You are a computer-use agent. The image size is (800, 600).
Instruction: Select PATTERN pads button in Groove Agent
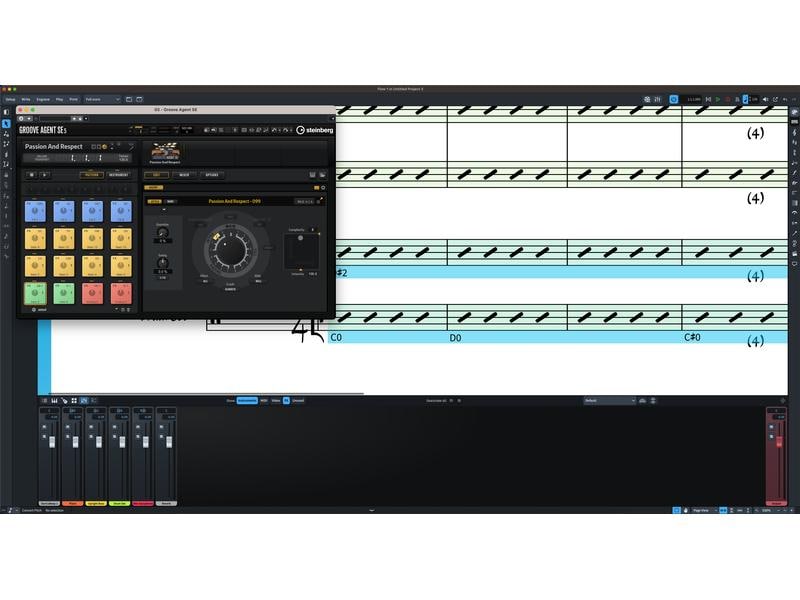tap(92, 175)
